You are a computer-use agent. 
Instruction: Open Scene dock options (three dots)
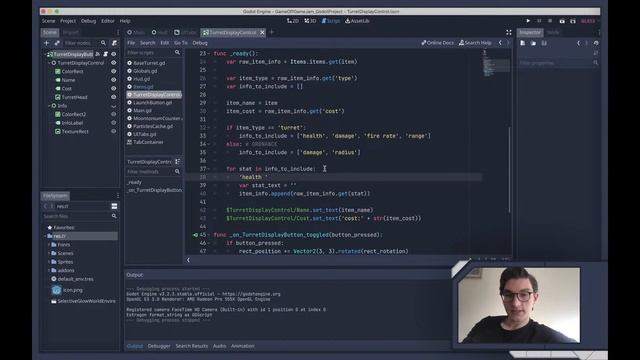118,32
